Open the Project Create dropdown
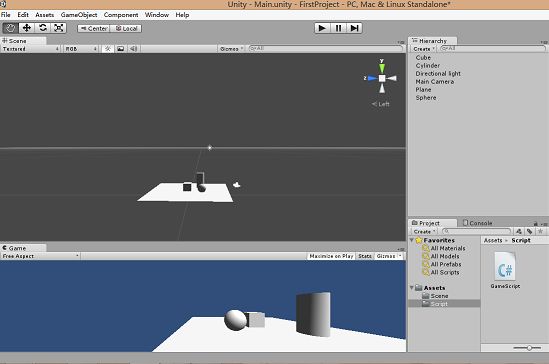 pyautogui.click(x=424, y=232)
